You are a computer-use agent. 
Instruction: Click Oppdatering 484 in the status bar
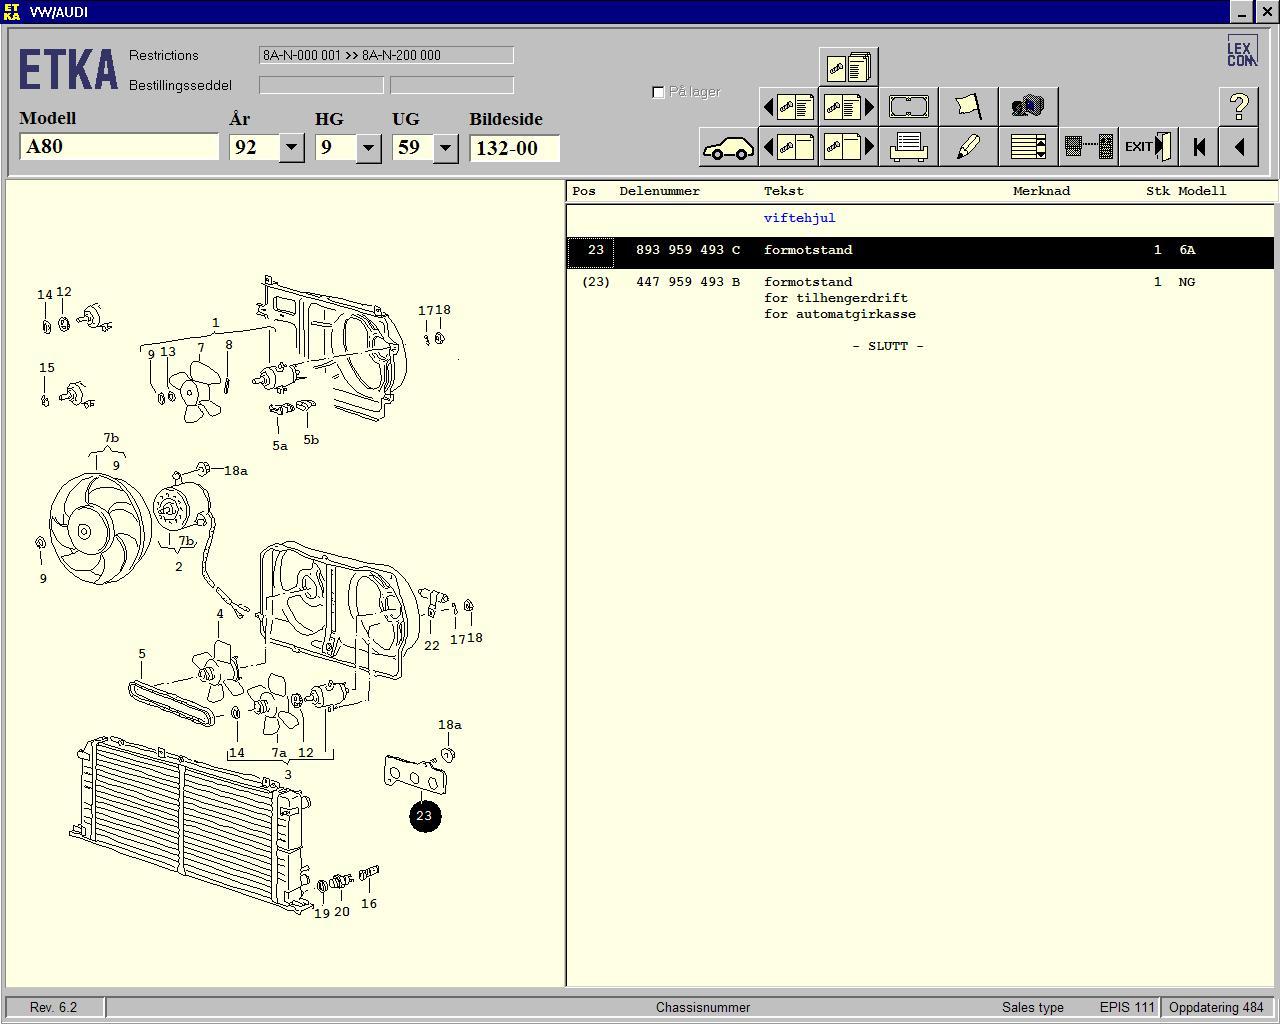click(x=1217, y=1008)
